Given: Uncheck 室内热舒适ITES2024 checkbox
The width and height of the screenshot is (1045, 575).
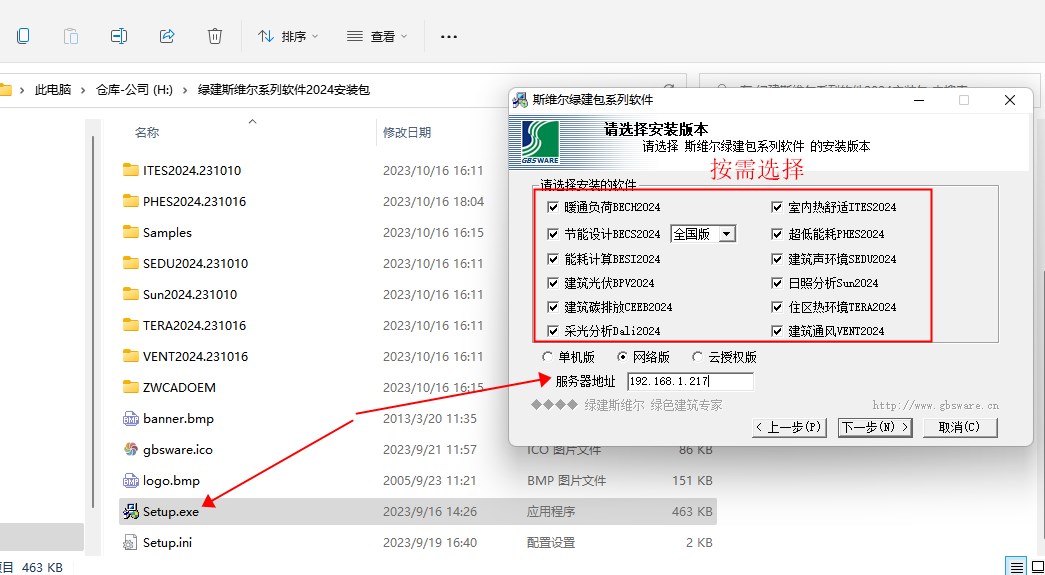Looking at the screenshot, I should 776,207.
